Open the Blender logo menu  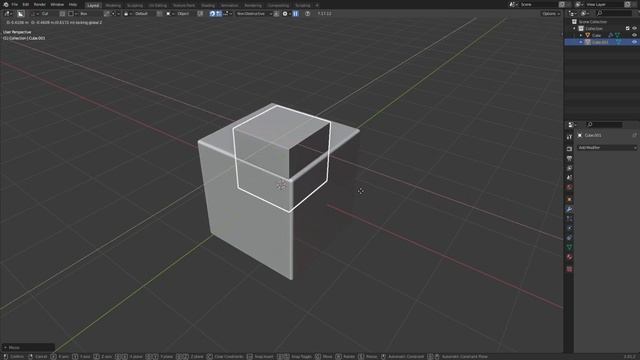(6, 4)
